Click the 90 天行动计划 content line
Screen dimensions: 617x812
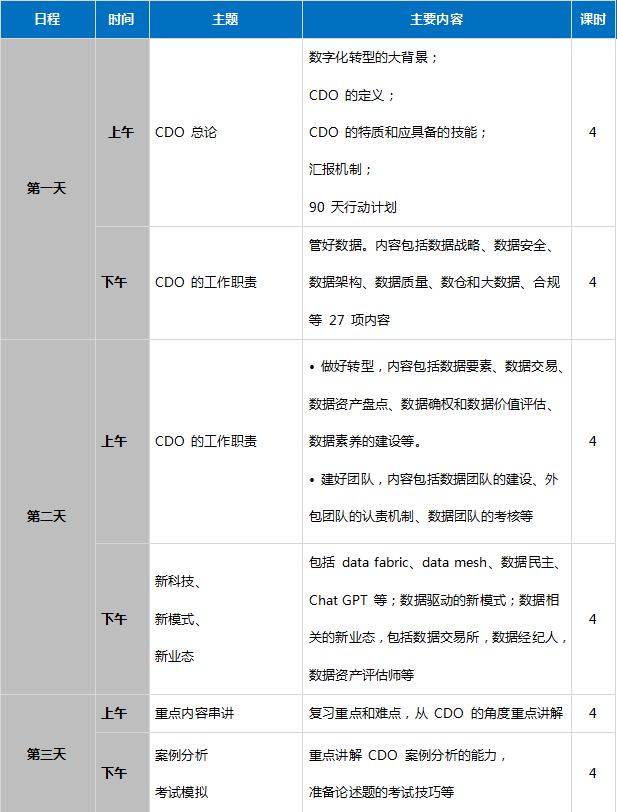353,207
